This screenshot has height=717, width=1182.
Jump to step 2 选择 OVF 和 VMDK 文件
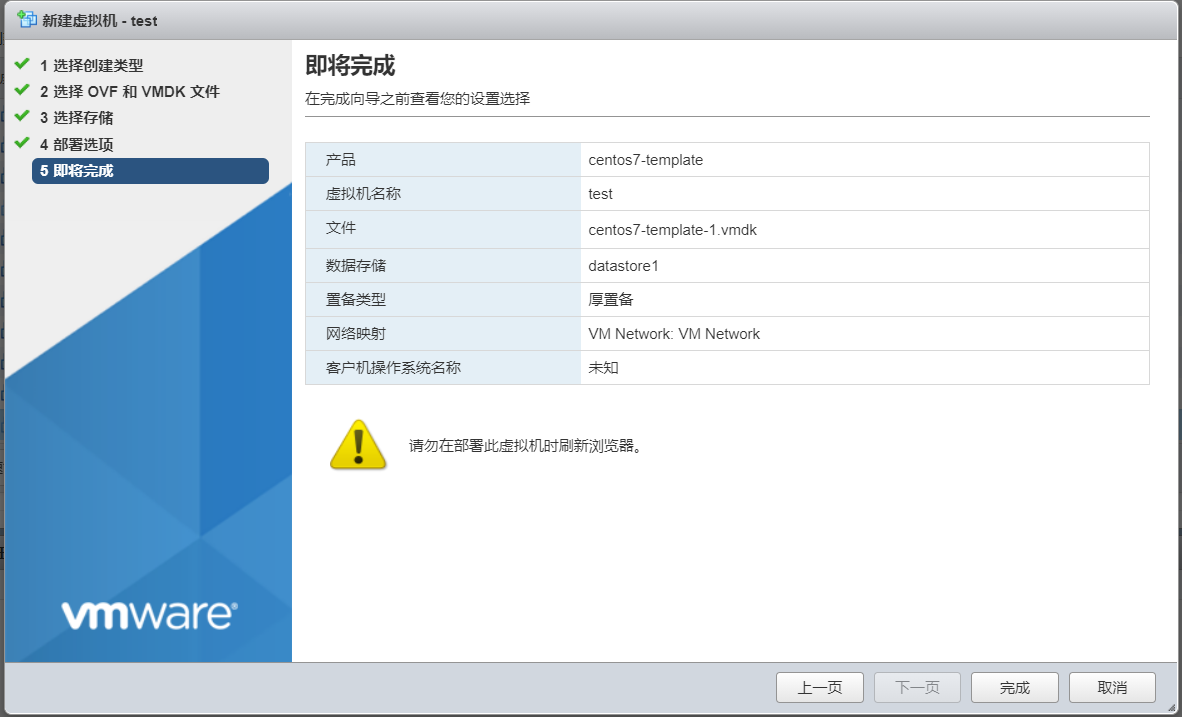(x=129, y=92)
